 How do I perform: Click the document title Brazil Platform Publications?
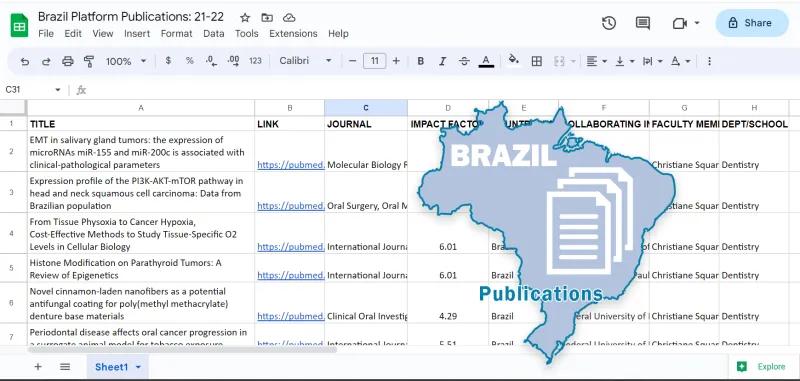point(131,16)
